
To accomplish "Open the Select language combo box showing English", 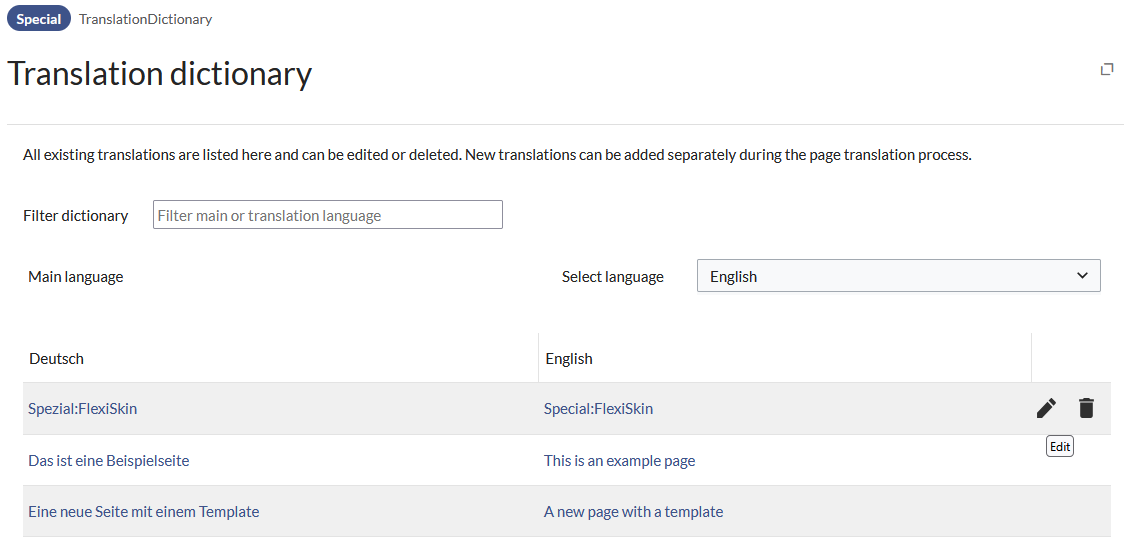I will pyautogui.click(x=897, y=276).
